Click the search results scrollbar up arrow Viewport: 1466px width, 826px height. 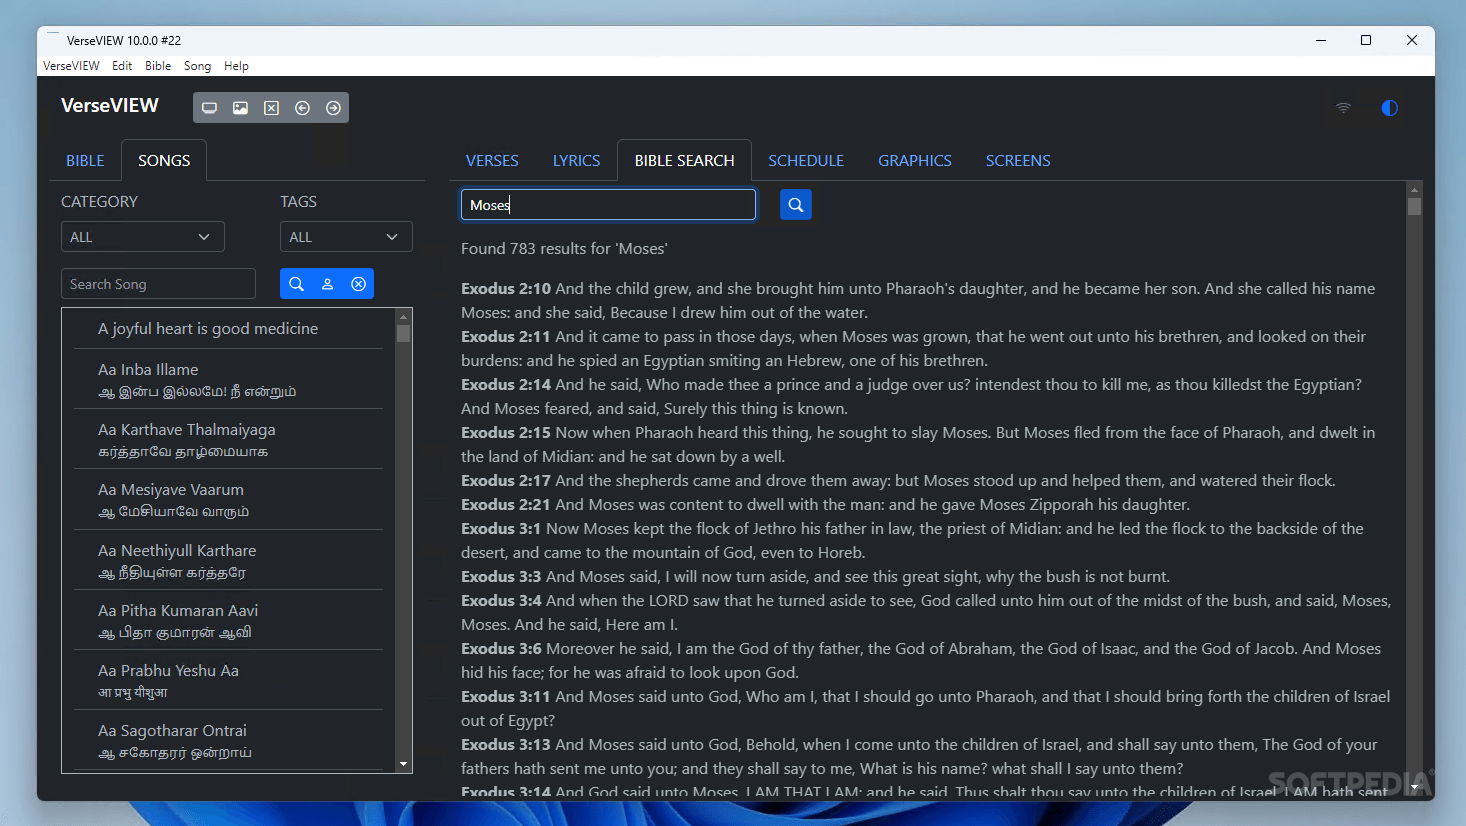coord(1414,189)
